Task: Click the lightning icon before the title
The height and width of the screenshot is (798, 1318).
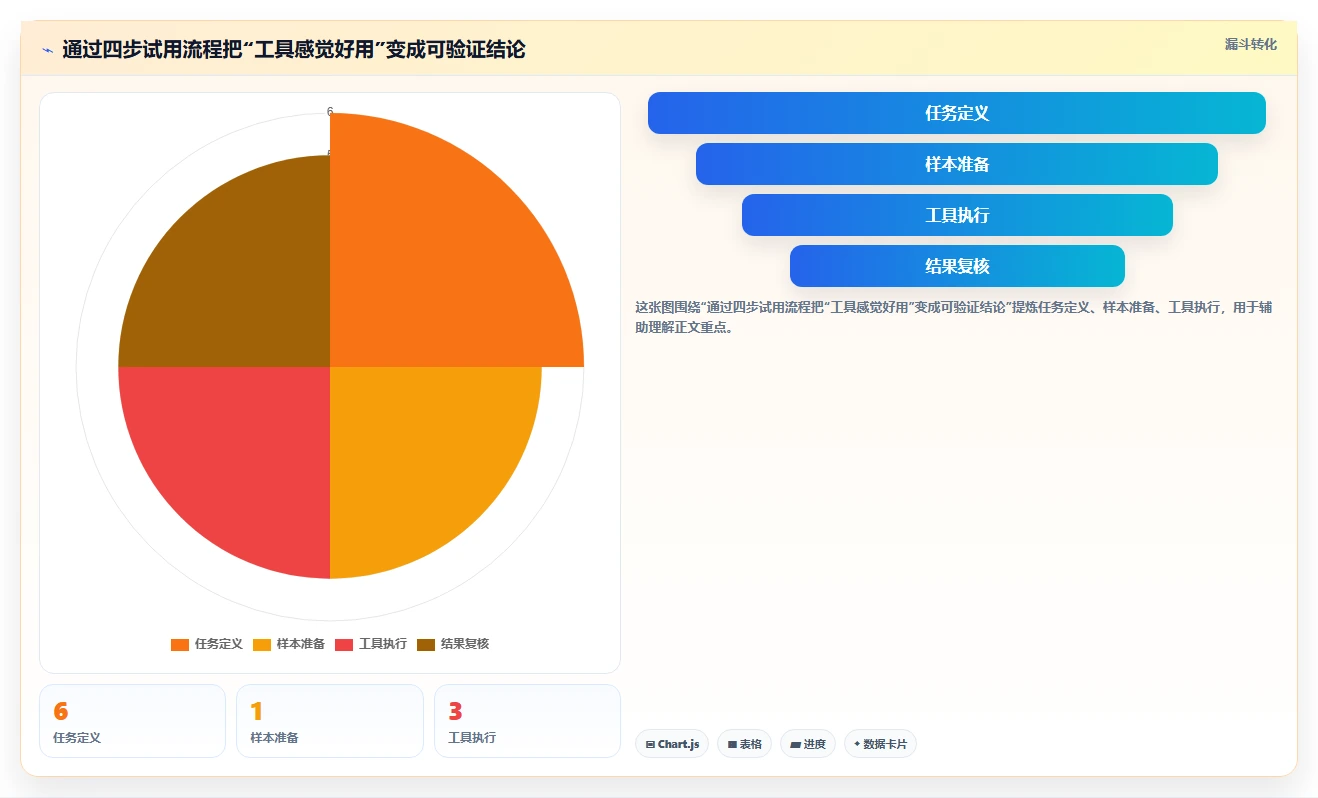Action: pyautogui.click(x=47, y=50)
